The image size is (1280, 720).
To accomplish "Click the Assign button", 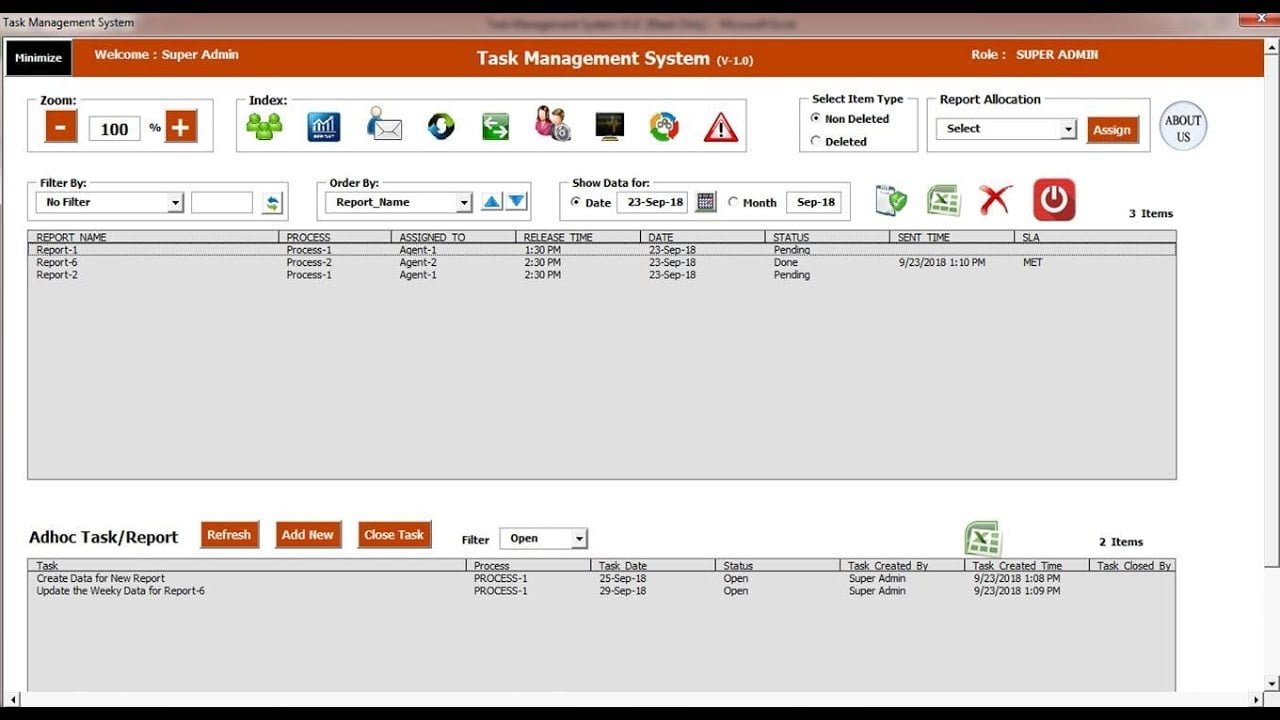I will (x=1112, y=130).
